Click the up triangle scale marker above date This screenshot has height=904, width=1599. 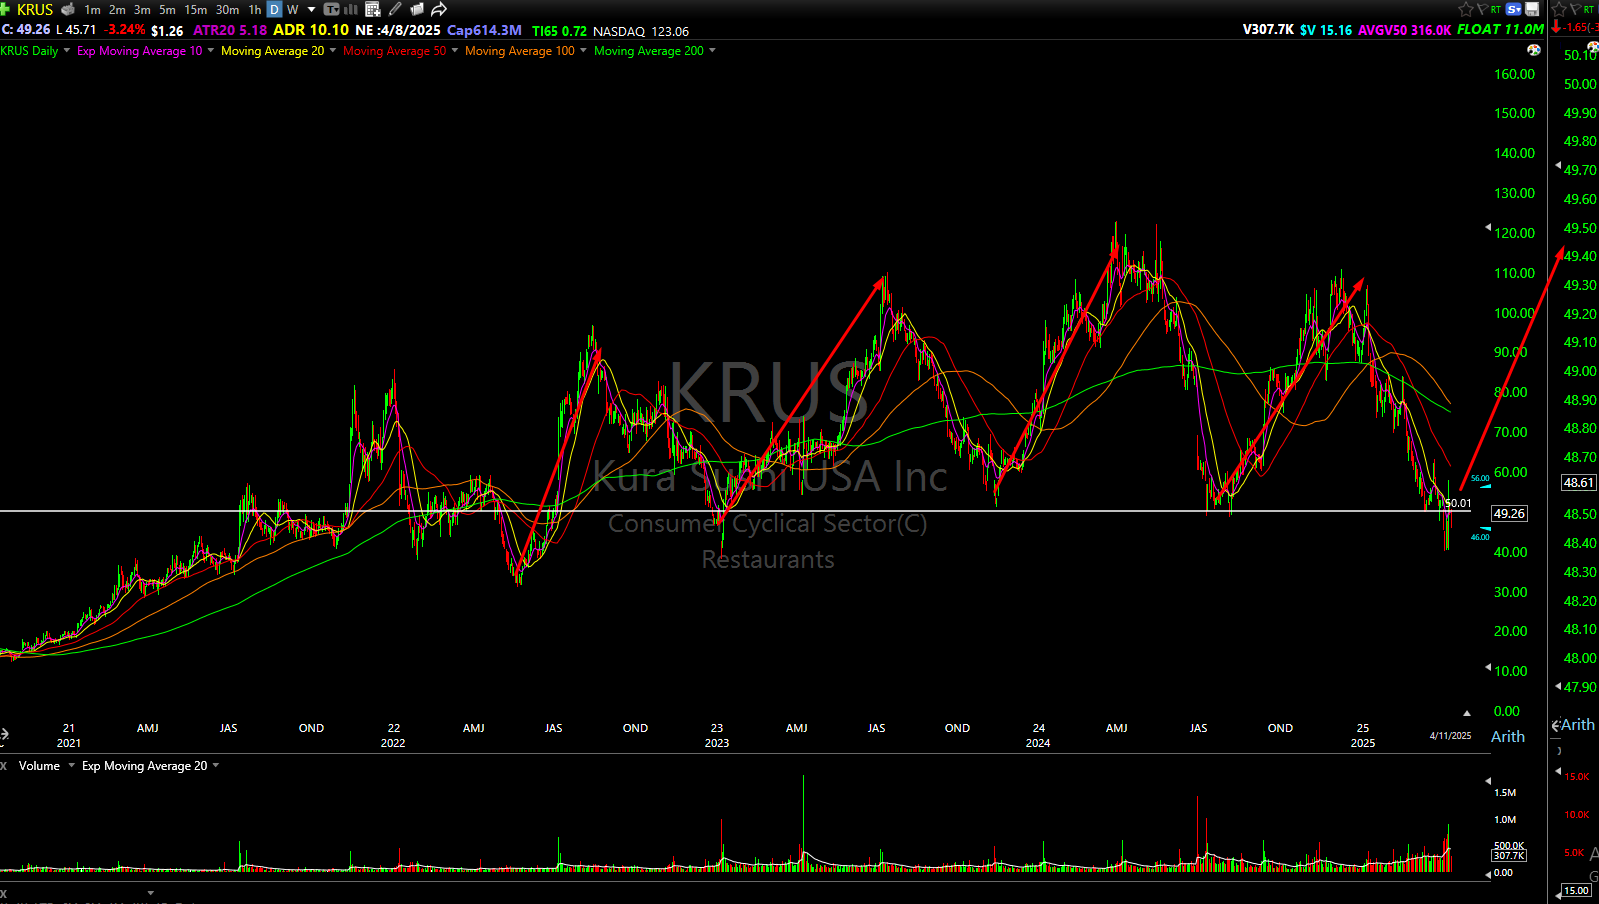(x=1467, y=713)
